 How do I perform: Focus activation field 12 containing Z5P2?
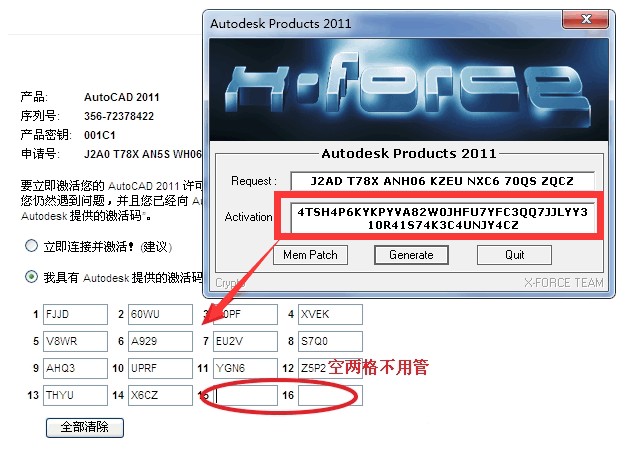[330, 368]
